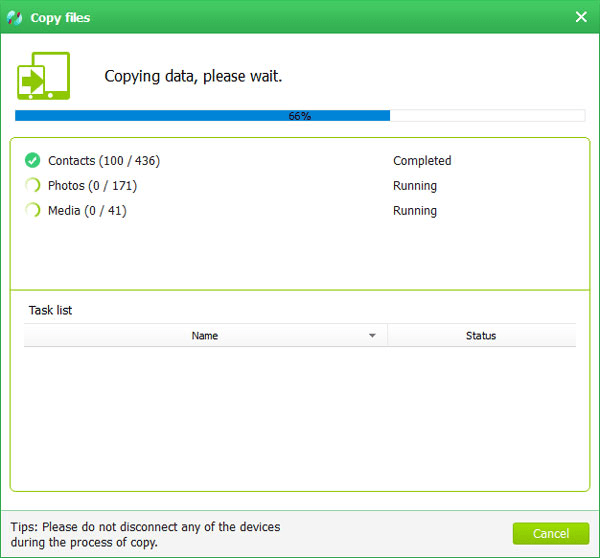Close the Copy files dialog

581,17
